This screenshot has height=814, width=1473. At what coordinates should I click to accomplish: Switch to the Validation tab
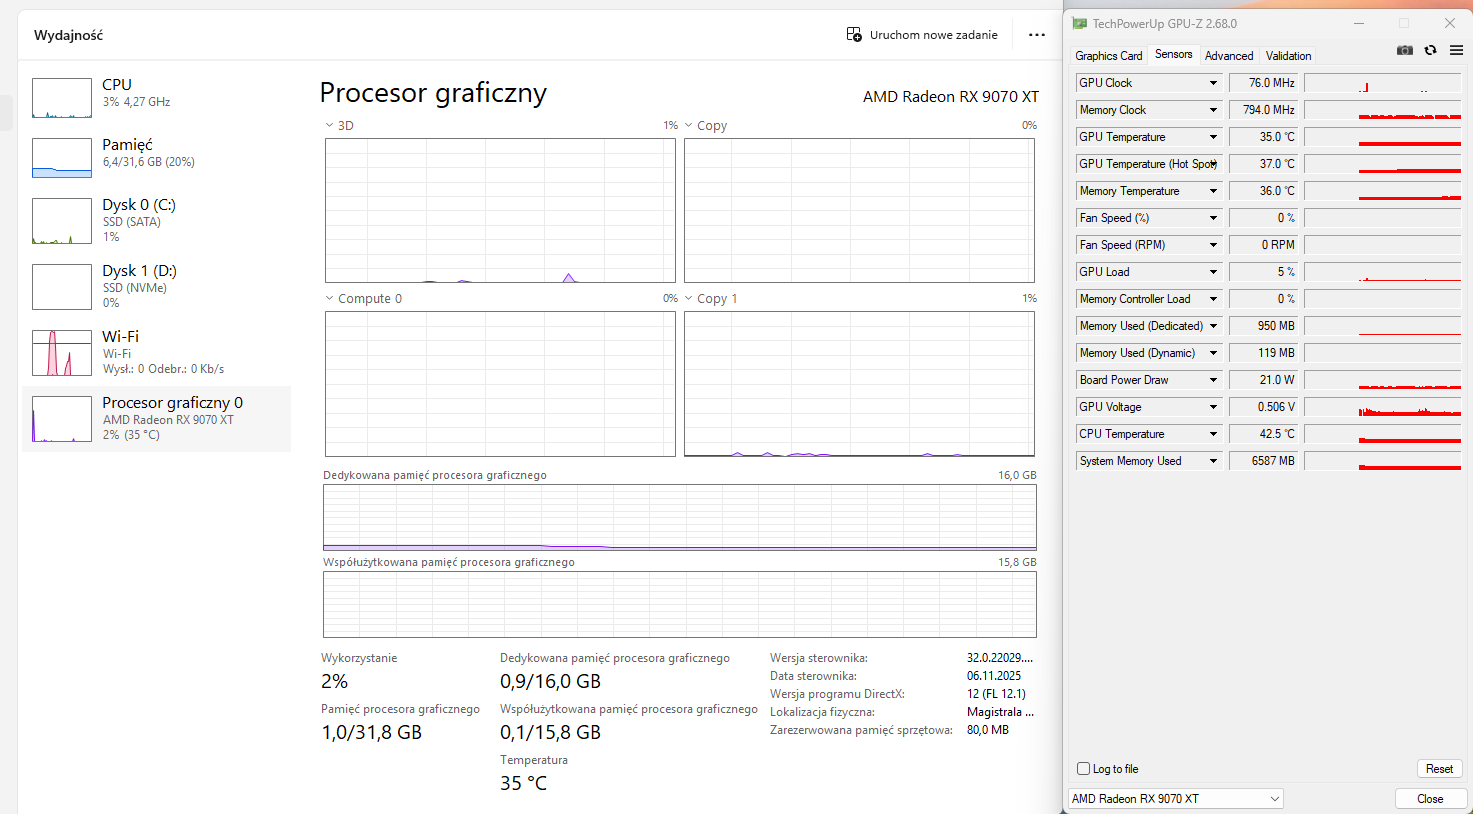1288,56
